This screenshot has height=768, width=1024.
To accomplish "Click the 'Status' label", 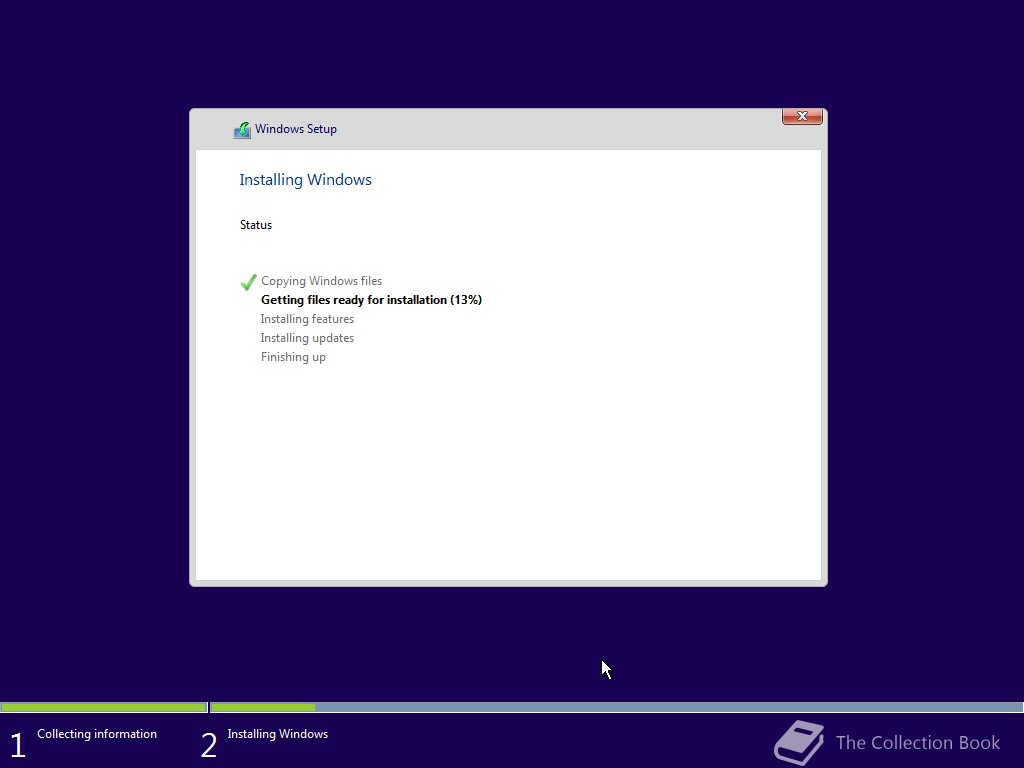I will [x=255, y=225].
